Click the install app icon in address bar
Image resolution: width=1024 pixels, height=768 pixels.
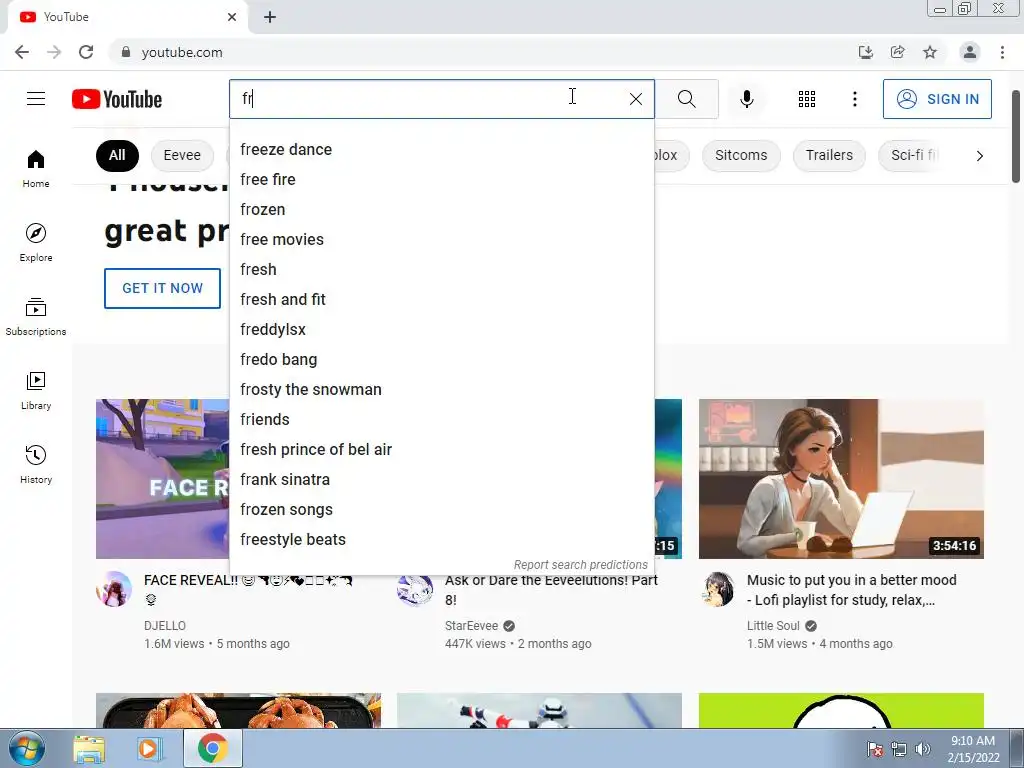[866, 52]
